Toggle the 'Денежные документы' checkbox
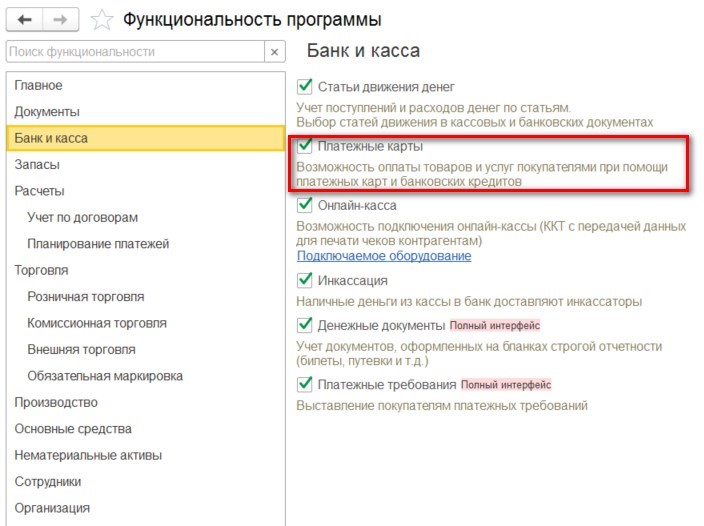Viewport: 704px width, 526px height. (304, 325)
